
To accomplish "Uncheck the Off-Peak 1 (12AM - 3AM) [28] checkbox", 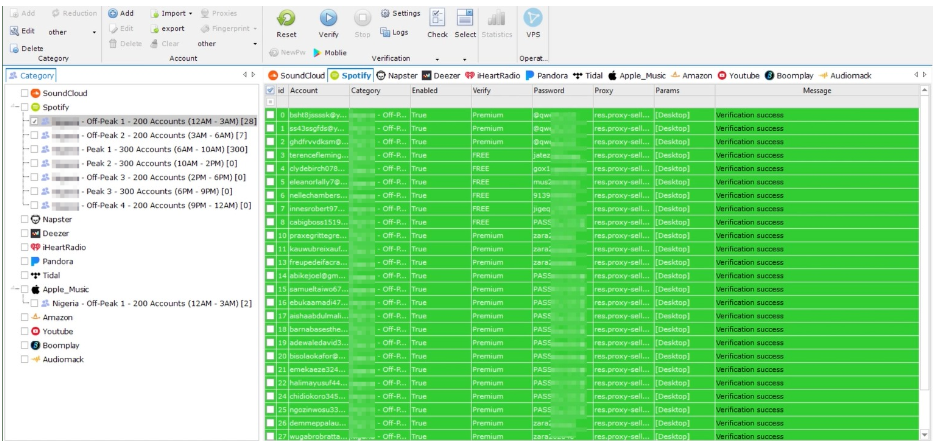I will point(35,121).
